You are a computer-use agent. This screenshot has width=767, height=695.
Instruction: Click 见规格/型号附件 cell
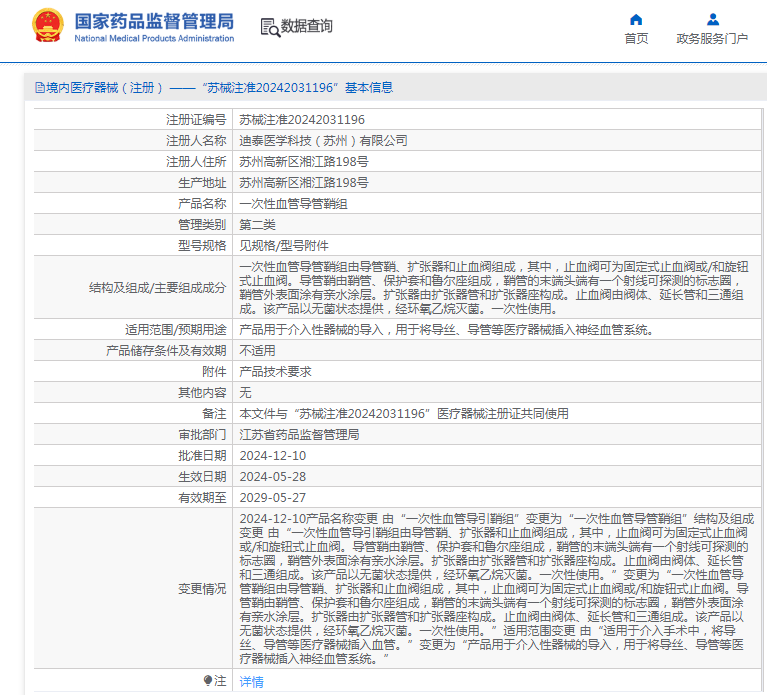point(284,246)
